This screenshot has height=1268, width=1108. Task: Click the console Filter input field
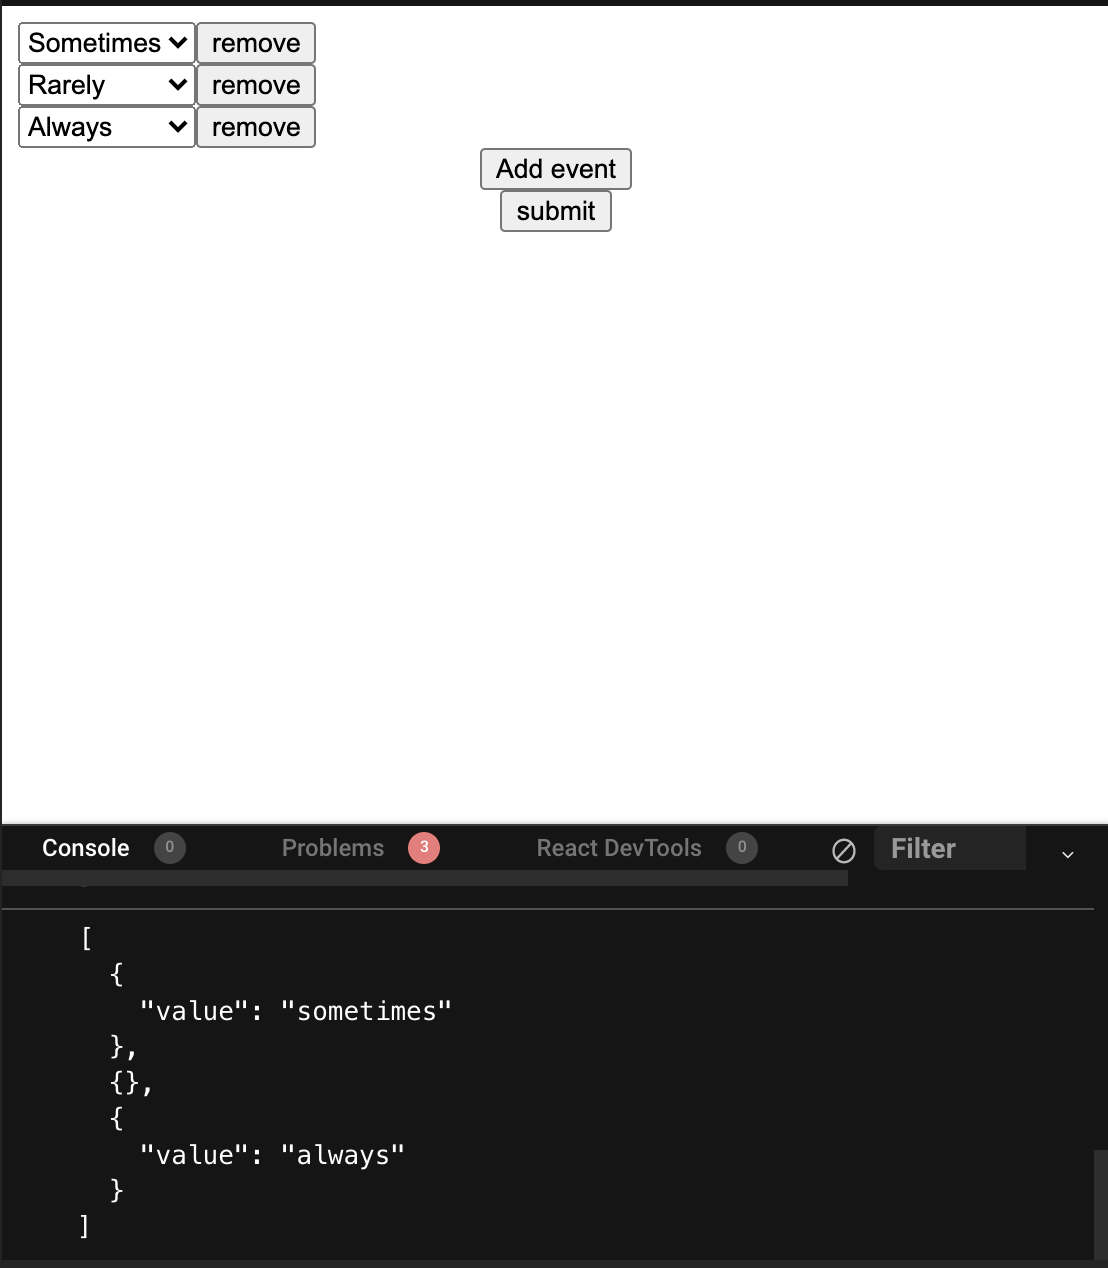(950, 848)
